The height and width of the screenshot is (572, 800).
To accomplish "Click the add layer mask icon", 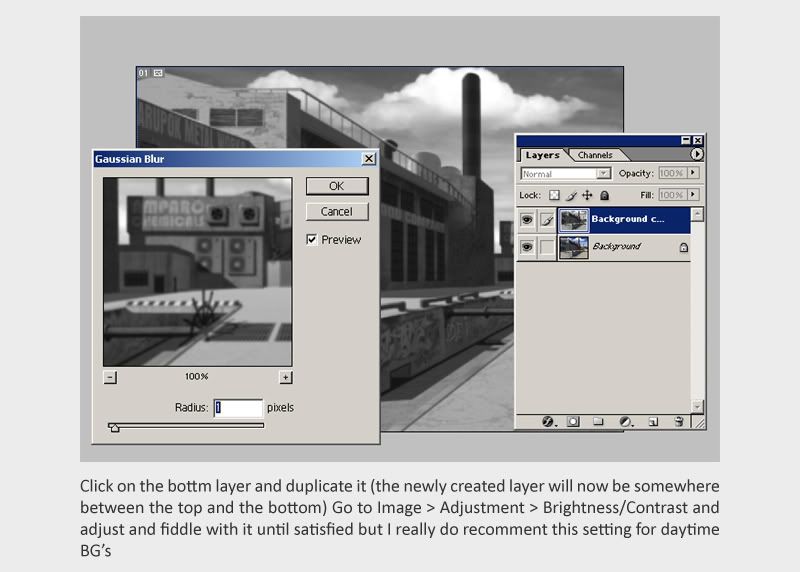I will pos(574,421).
